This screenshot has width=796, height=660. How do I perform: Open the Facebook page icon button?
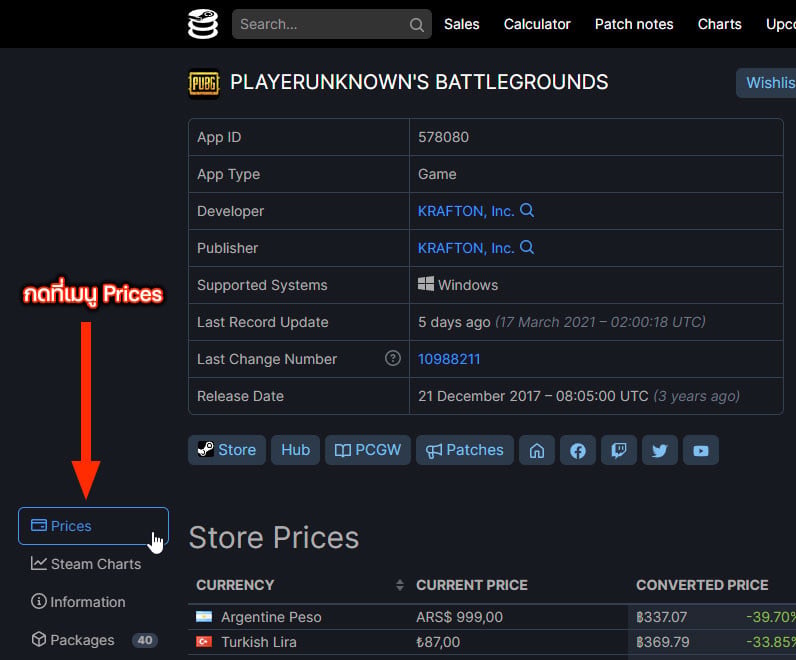coord(578,450)
